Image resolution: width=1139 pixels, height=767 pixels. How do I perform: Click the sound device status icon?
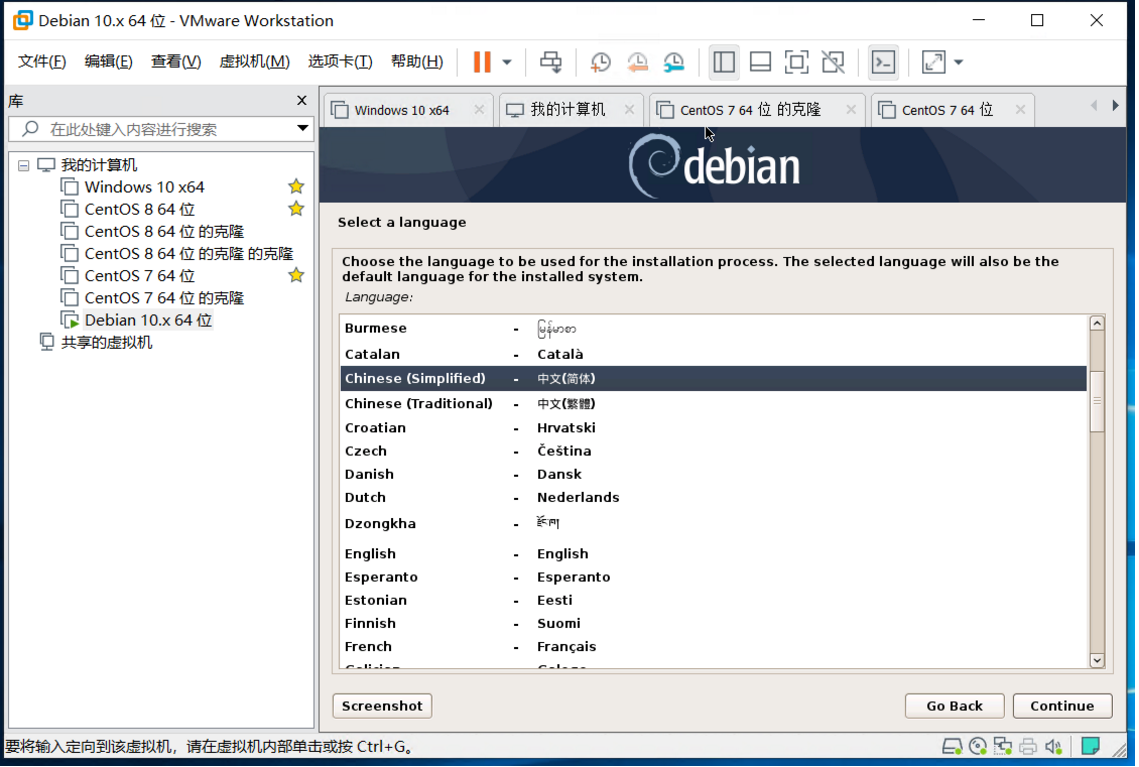tap(1055, 745)
